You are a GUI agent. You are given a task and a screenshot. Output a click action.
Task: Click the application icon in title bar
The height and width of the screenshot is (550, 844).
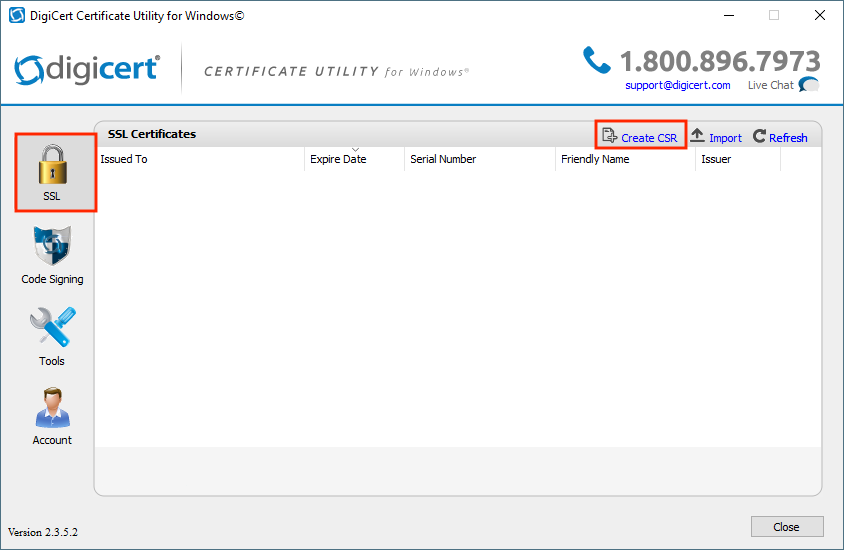point(16,16)
